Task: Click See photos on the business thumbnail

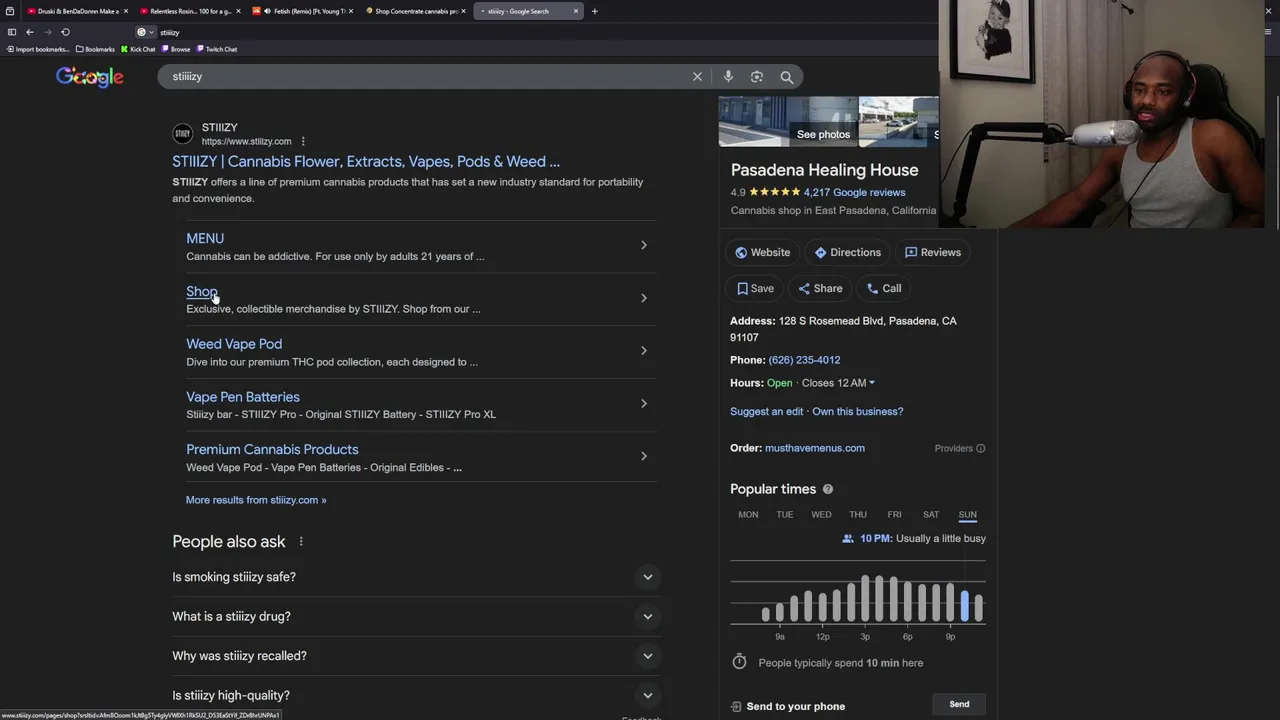Action: coord(823,134)
